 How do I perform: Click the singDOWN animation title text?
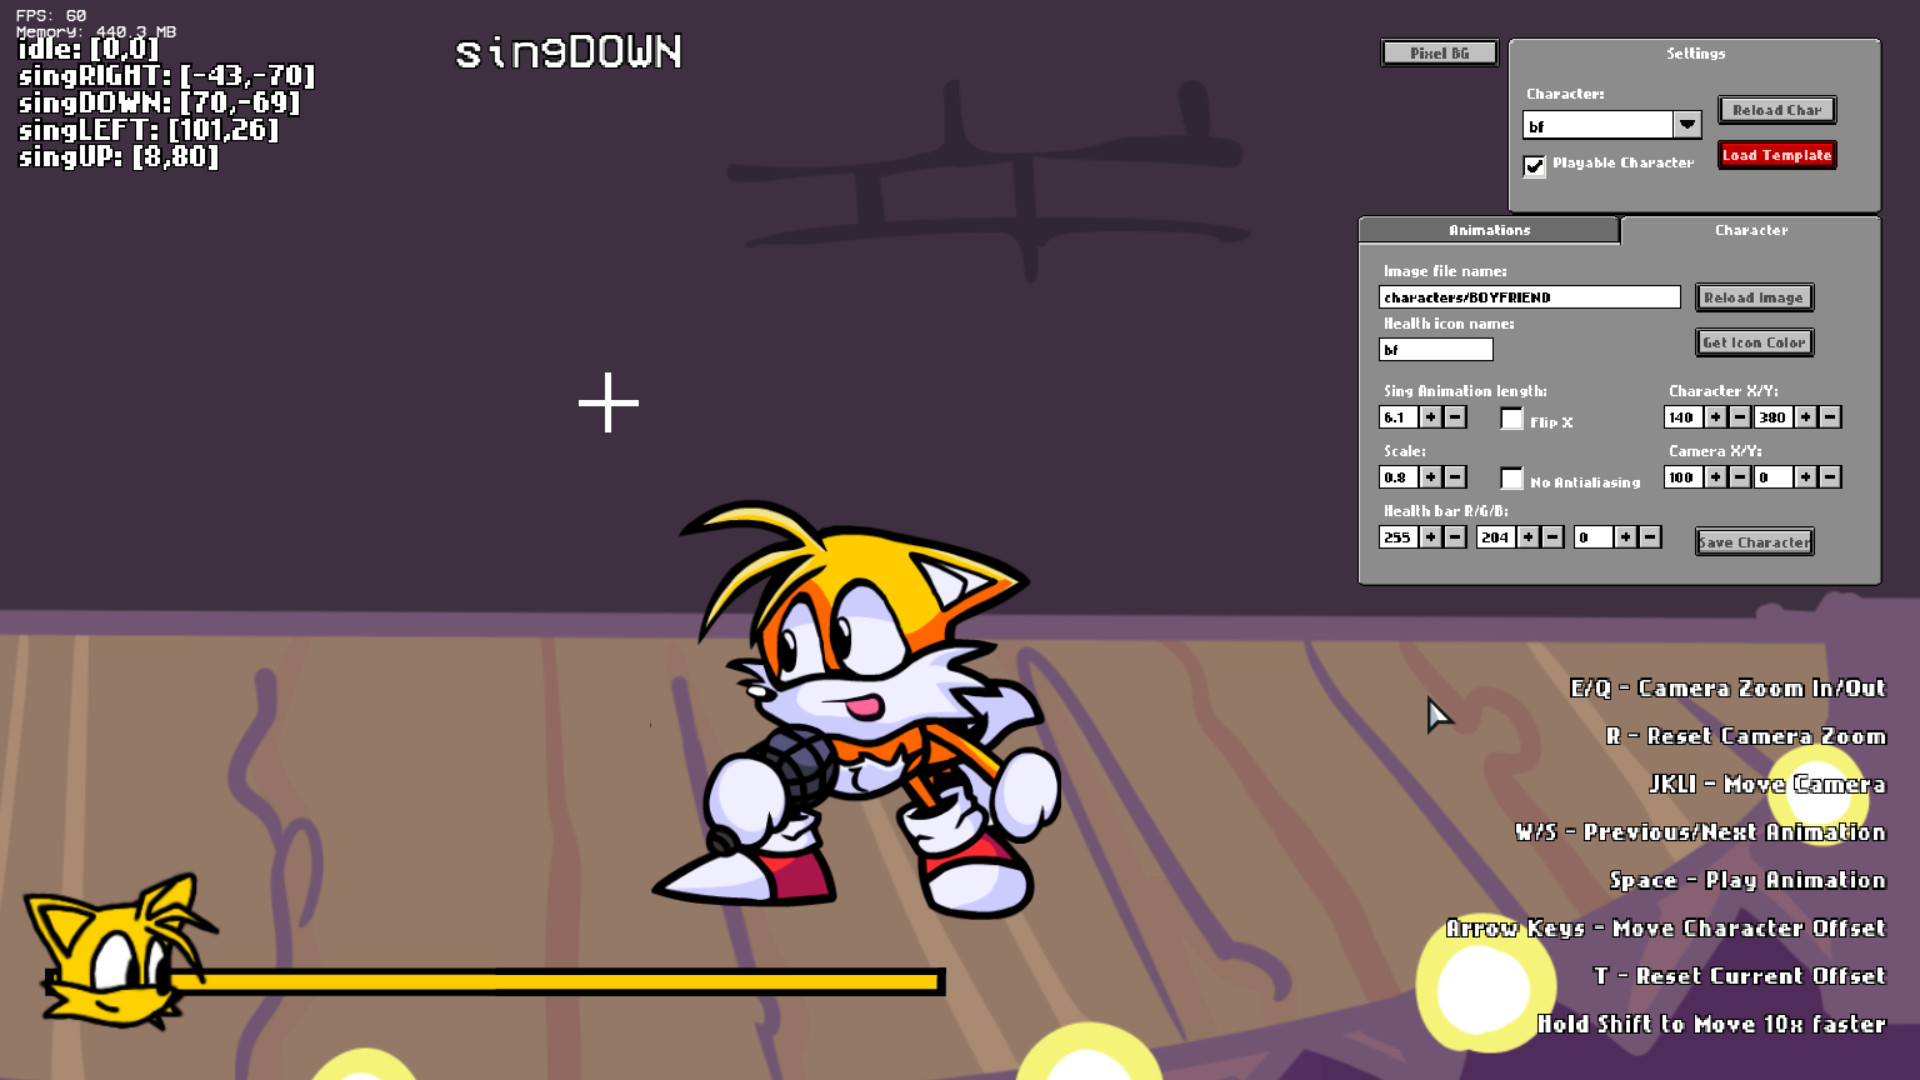point(569,52)
